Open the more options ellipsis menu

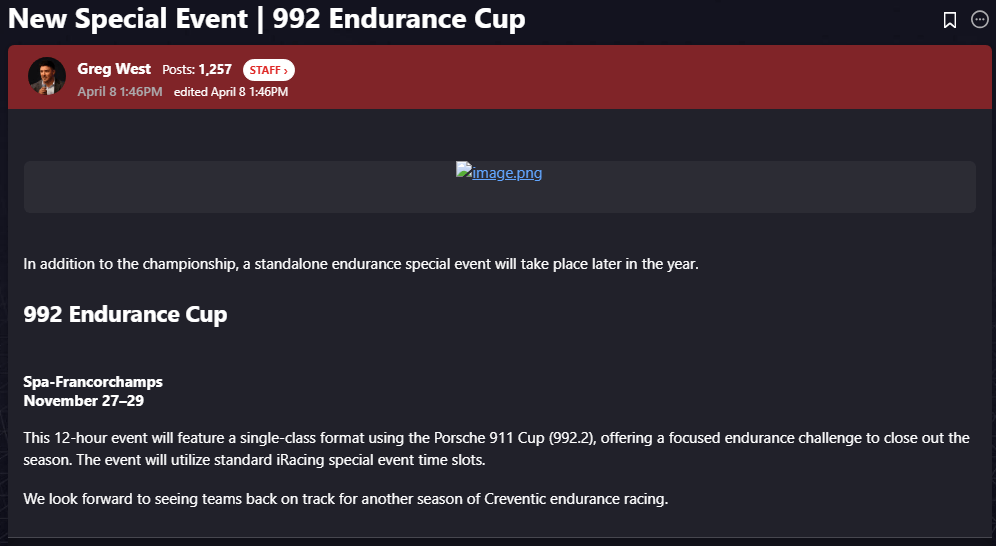tap(980, 20)
